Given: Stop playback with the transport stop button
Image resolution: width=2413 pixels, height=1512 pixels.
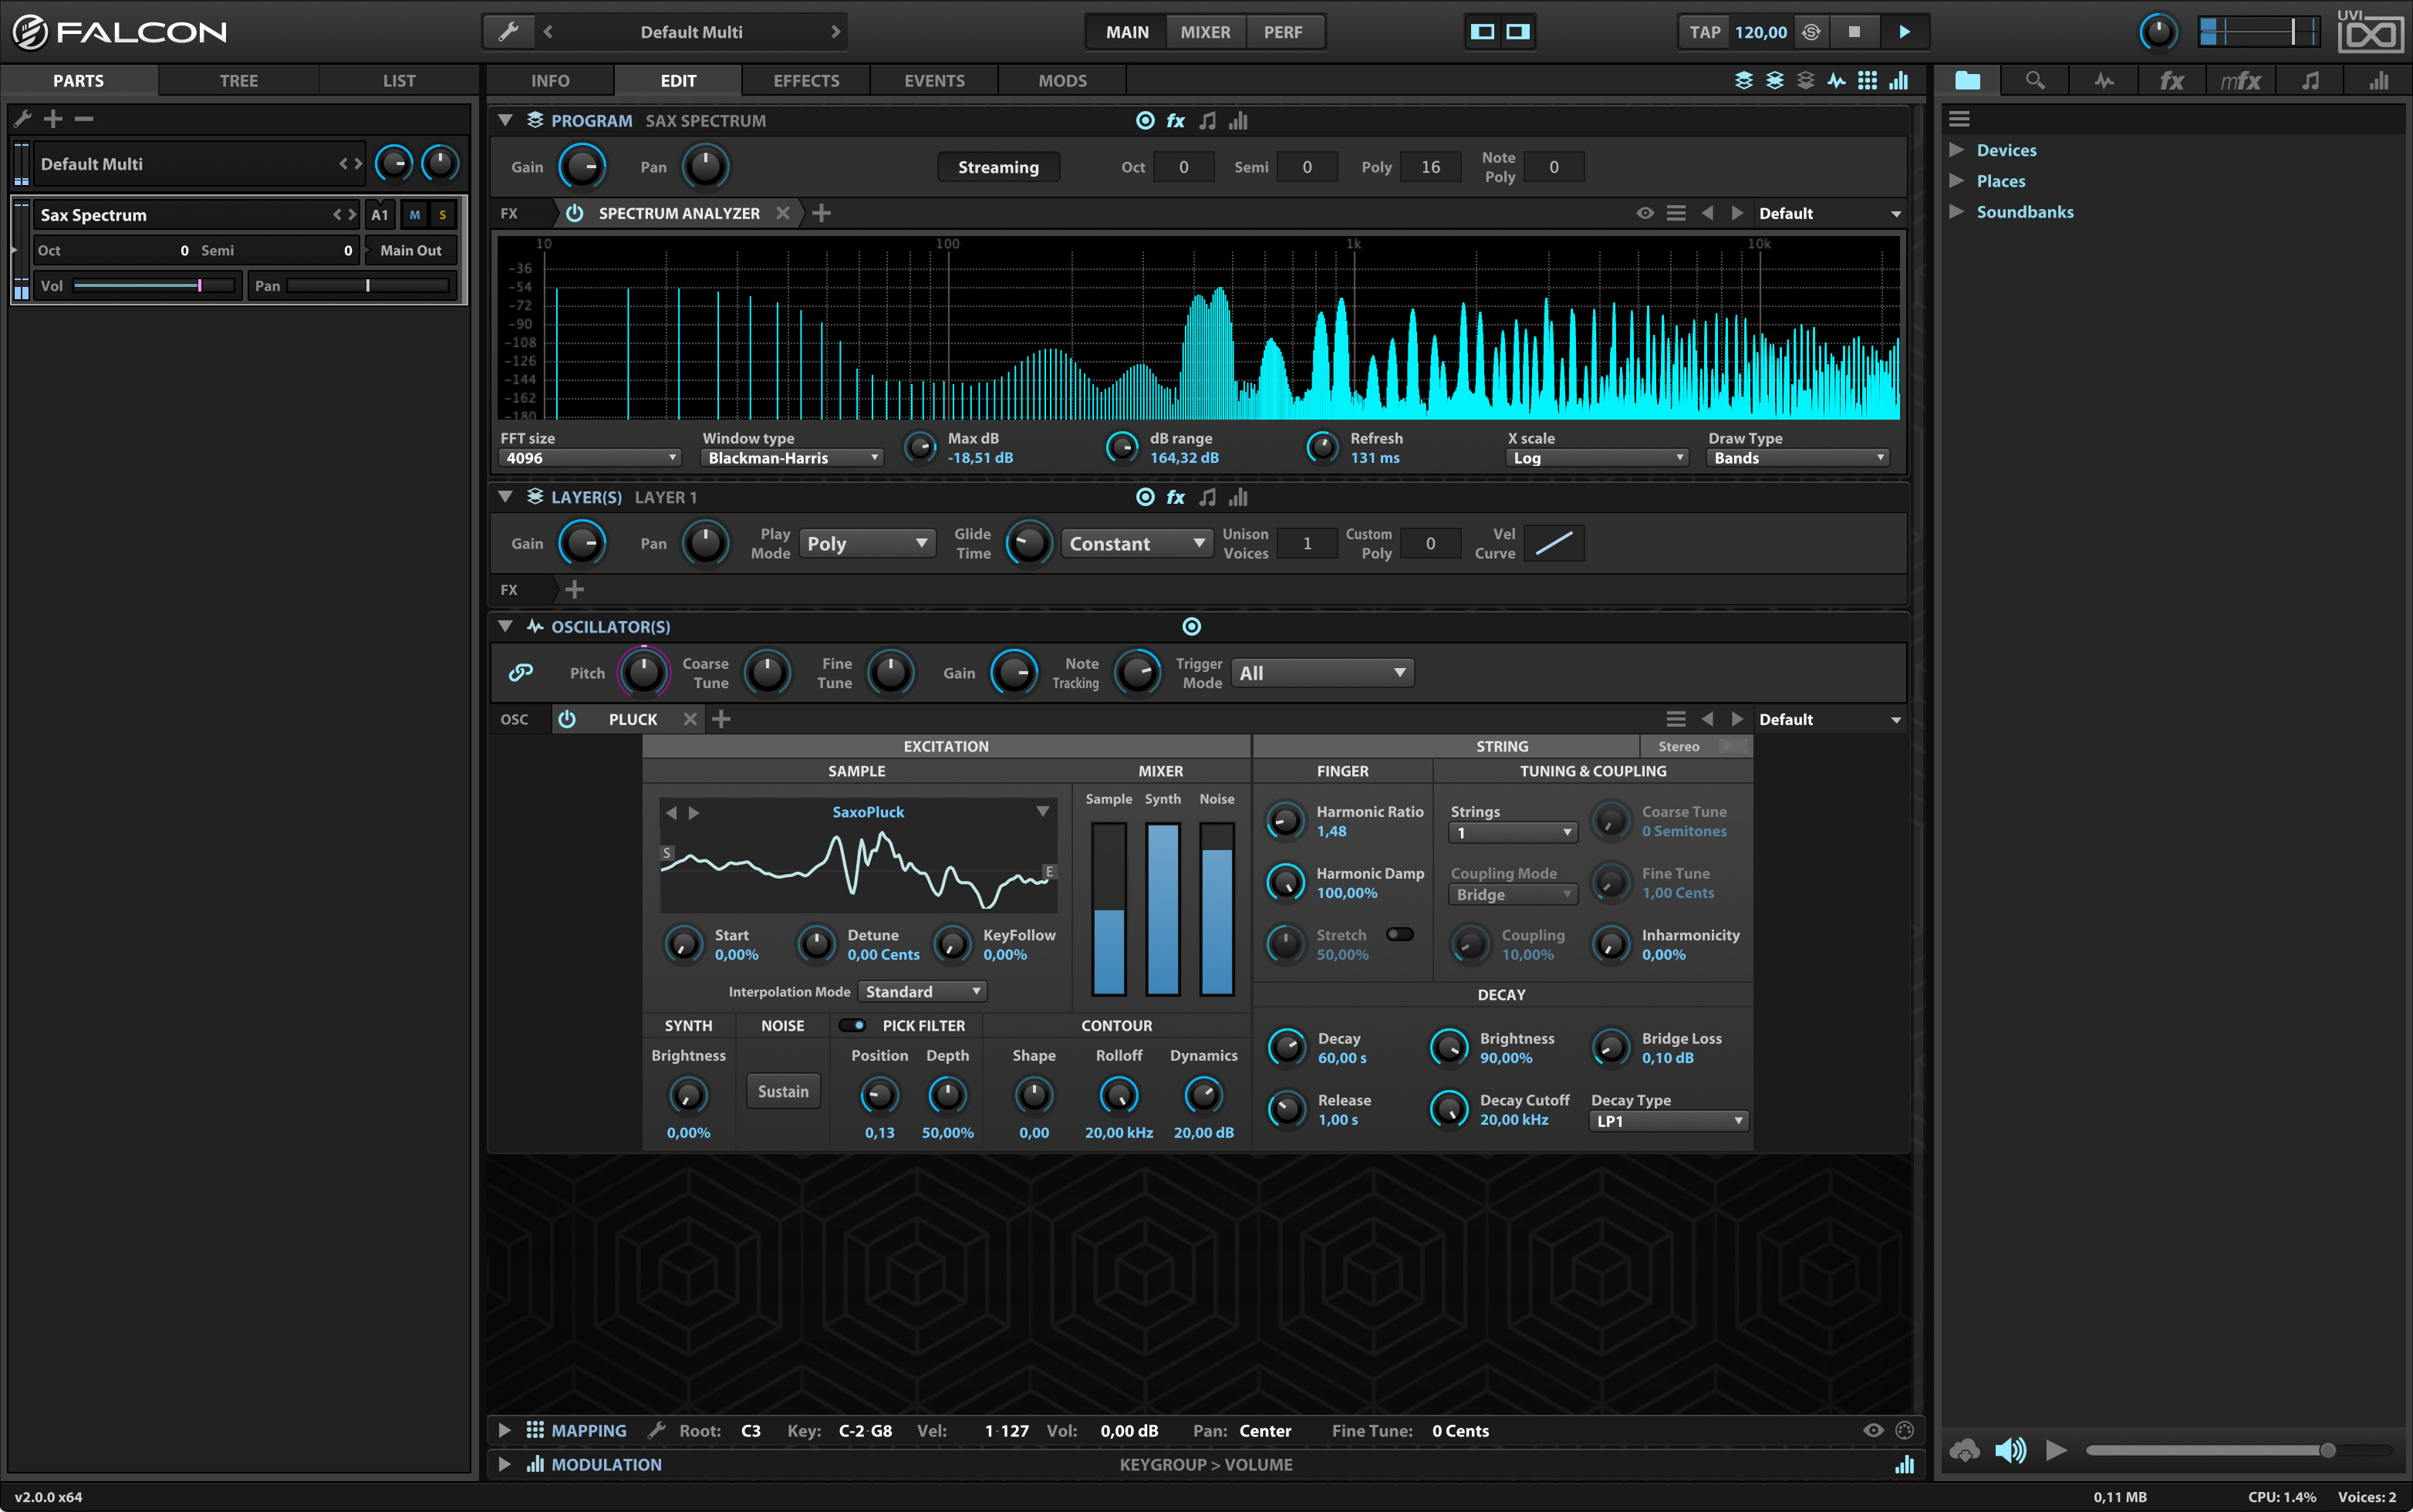Looking at the screenshot, I should click(x=1854, y=32).
